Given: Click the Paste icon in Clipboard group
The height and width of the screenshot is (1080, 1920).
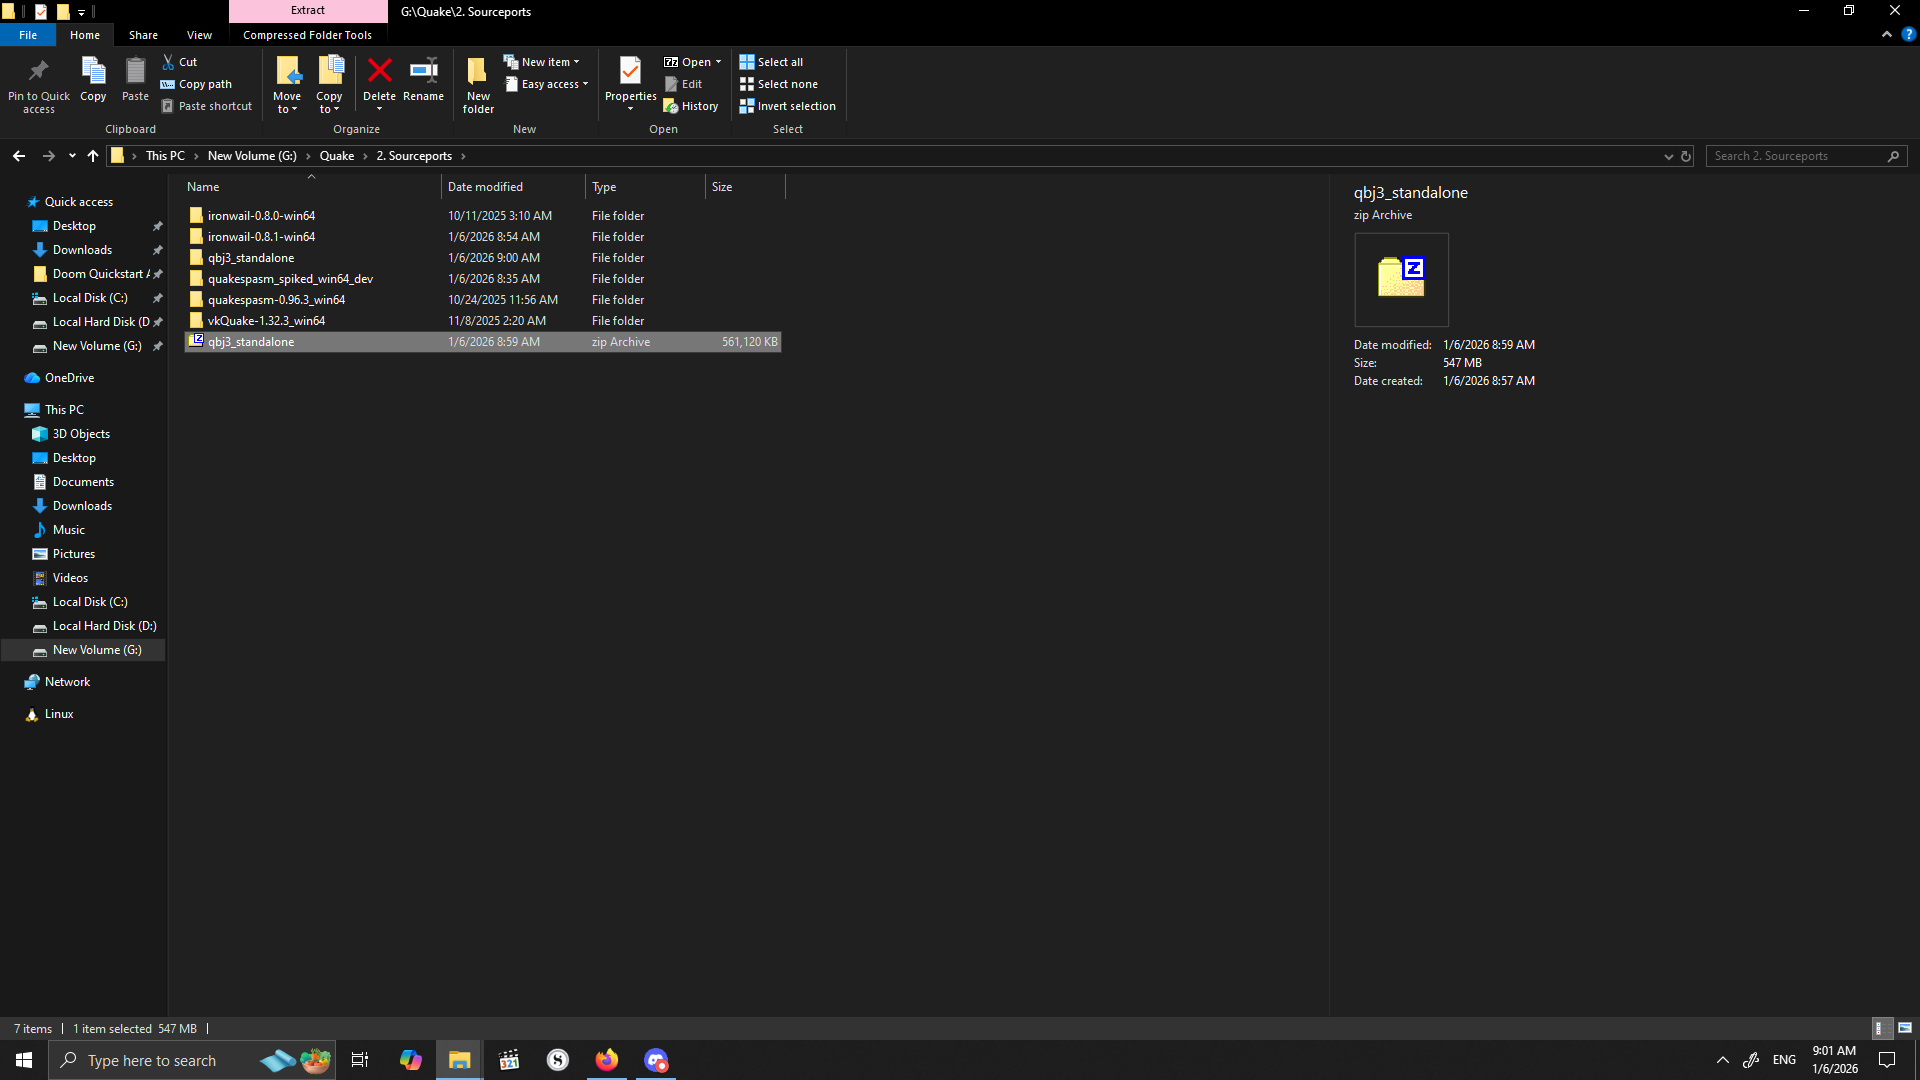Looking at the screenshot, I should coord(135,72).
